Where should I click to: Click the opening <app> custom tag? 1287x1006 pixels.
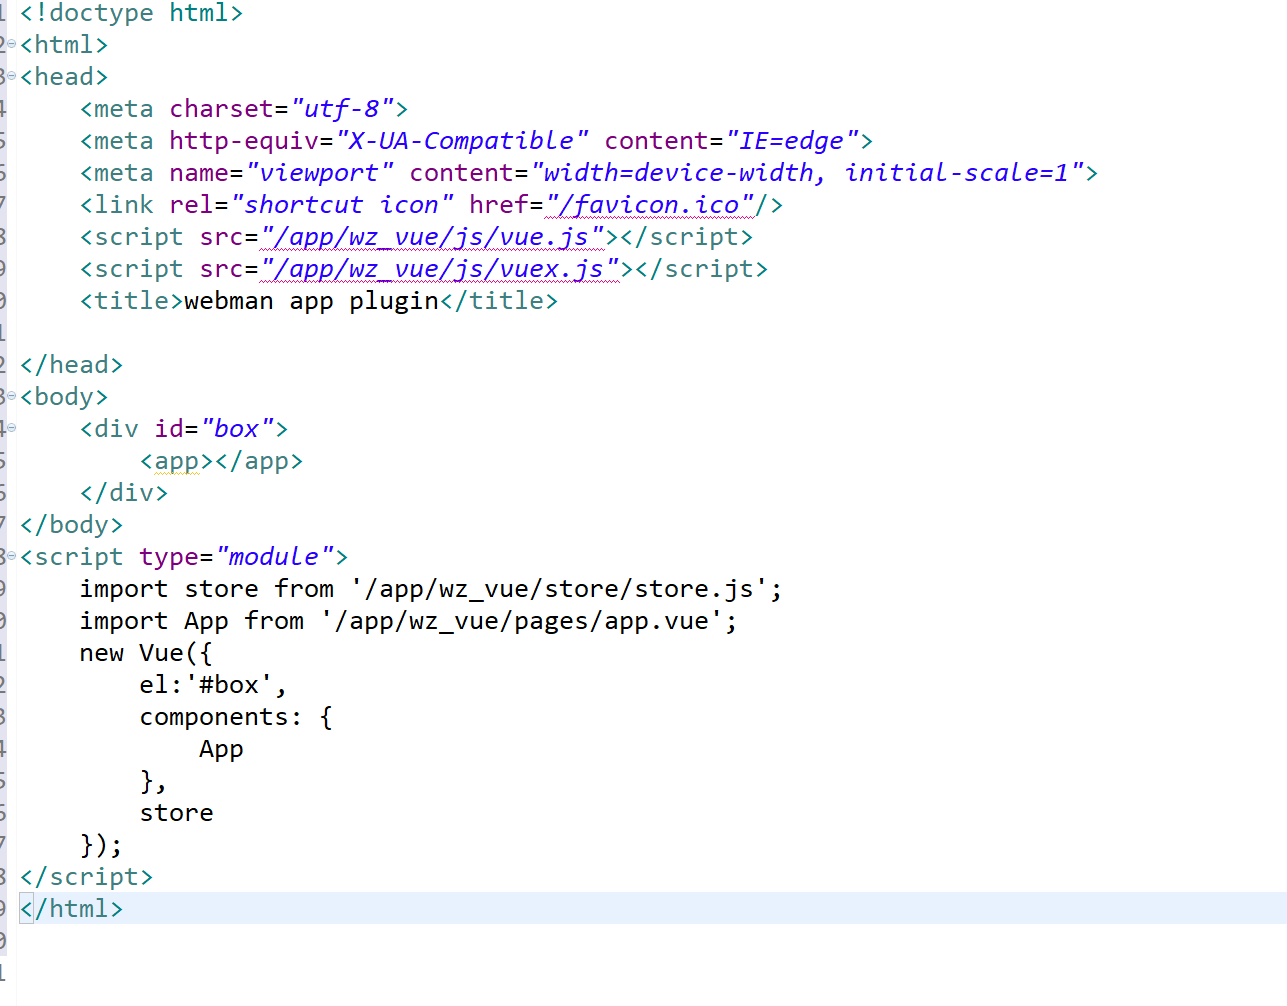coord(177,461)
